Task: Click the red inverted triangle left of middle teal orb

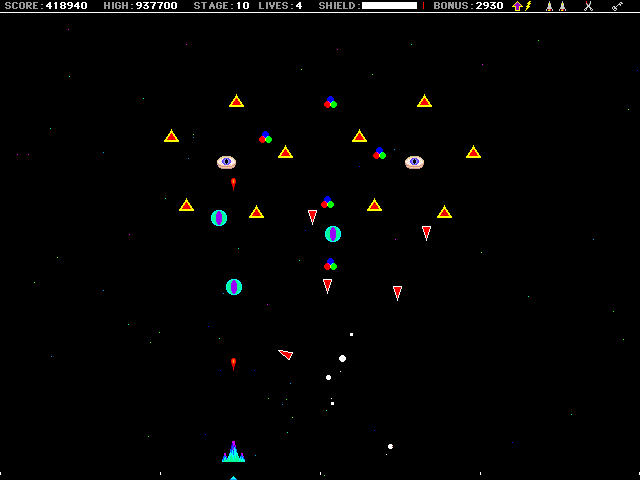Action: pyautogui.click(x=312, y=217)
